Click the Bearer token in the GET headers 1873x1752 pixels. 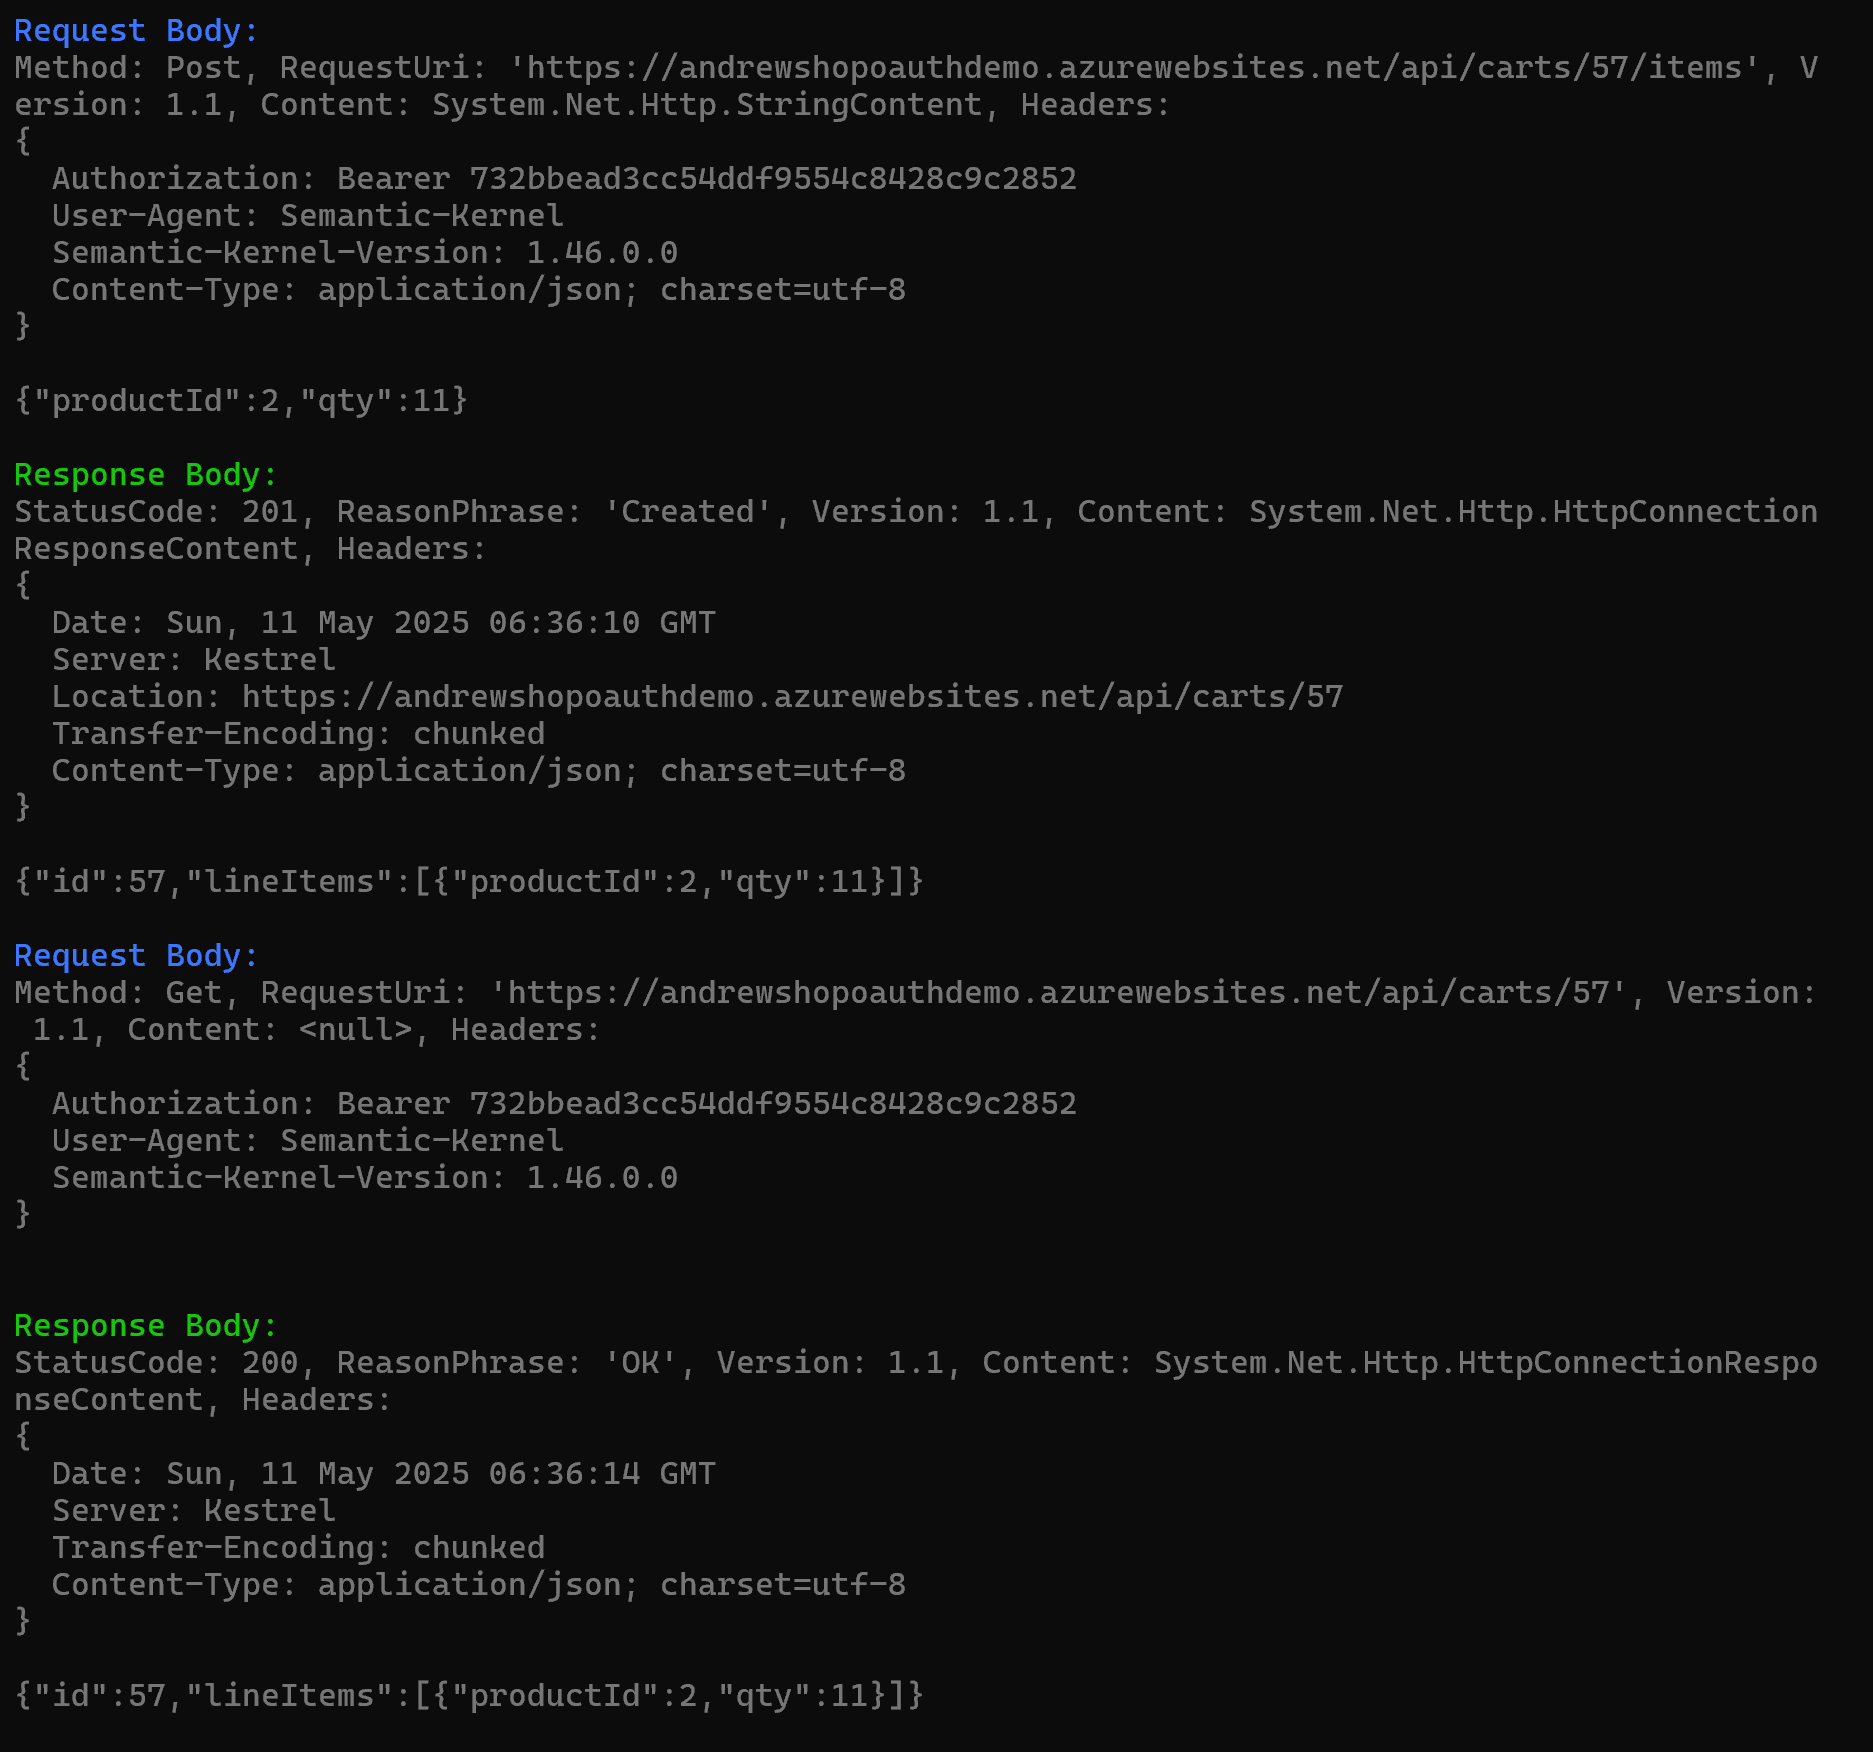pyautogui.click(x=772, y=1104)
